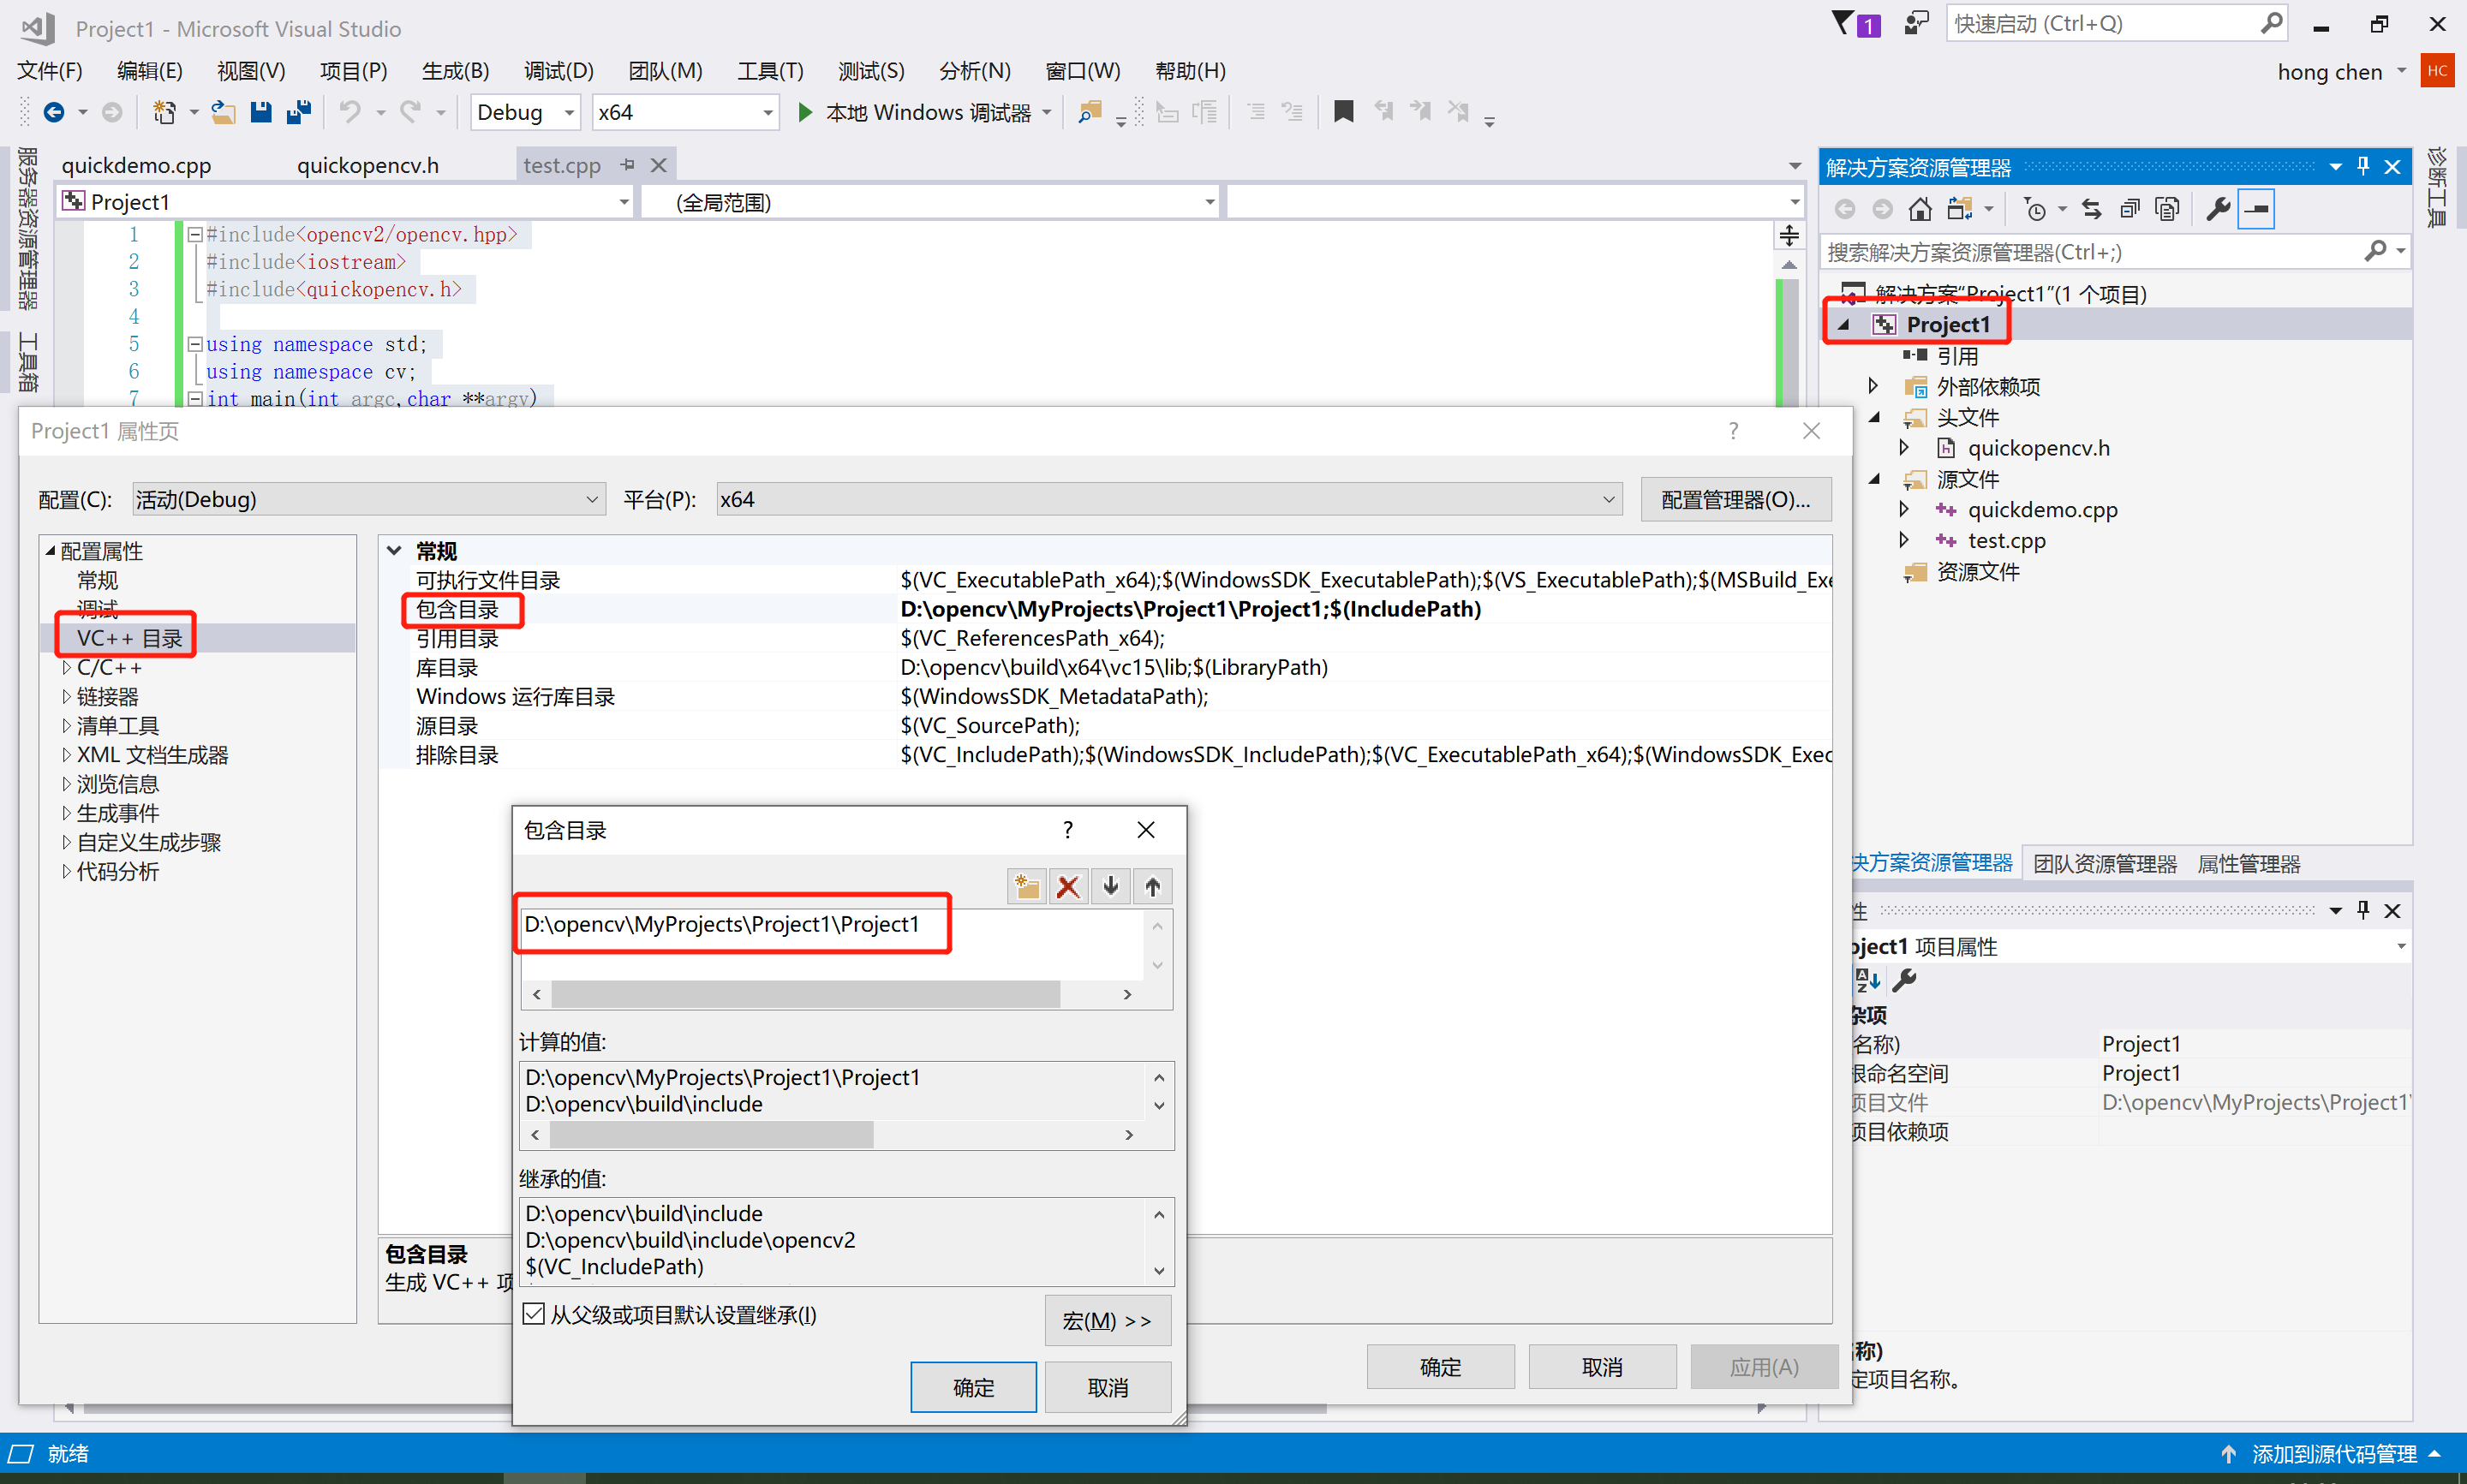Screen dimensions: 2467x1484
Task: Switch to 属性管理器 tab
Action: pyautogui.click(x=2248, y=864)
